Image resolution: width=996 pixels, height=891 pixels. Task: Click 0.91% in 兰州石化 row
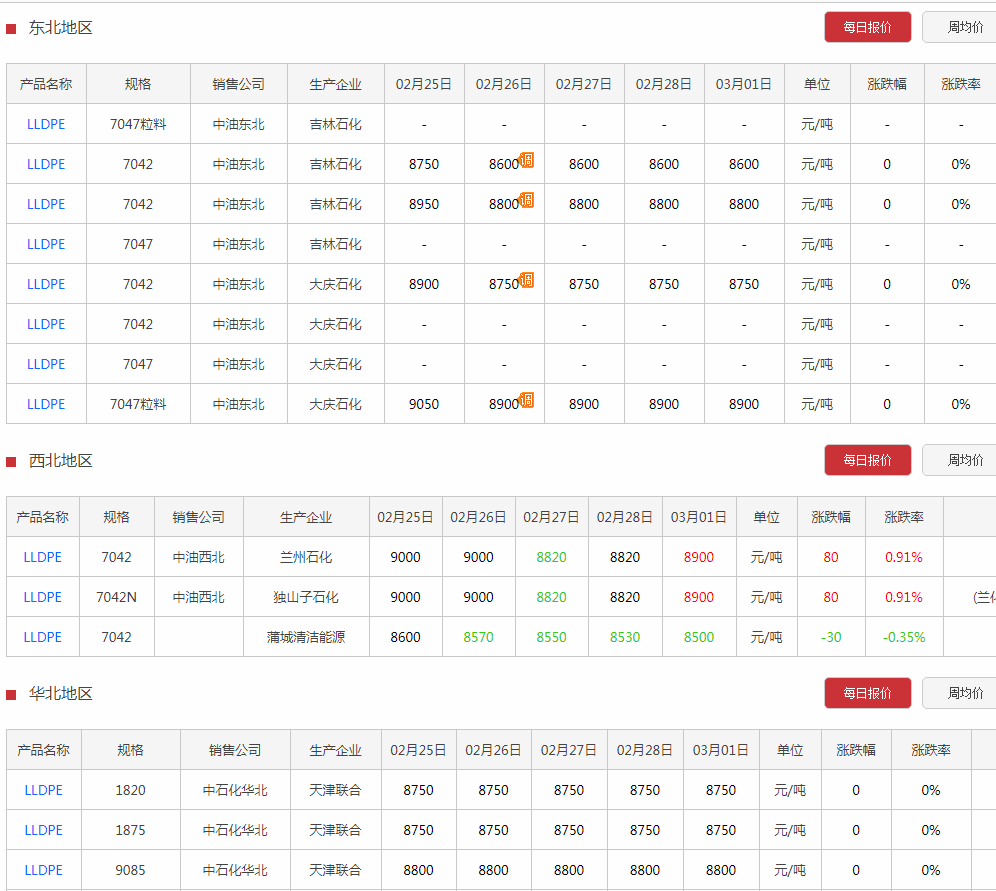click(904, 558)
